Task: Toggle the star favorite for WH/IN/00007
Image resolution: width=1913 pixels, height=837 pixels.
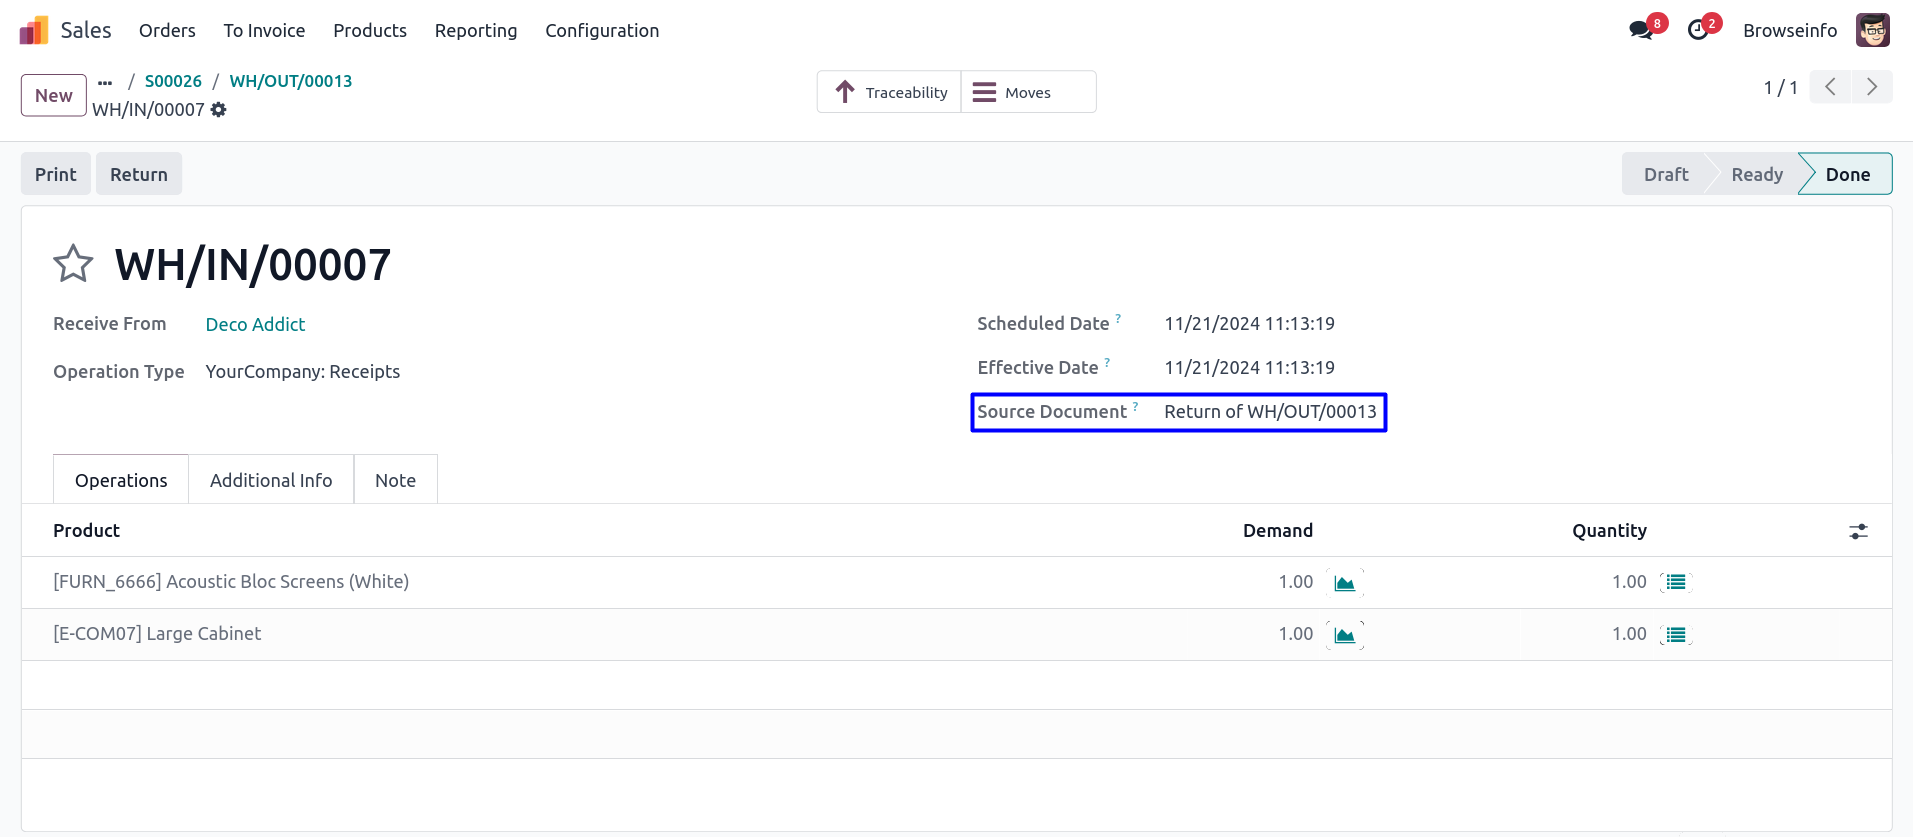Action: (73, 265)
